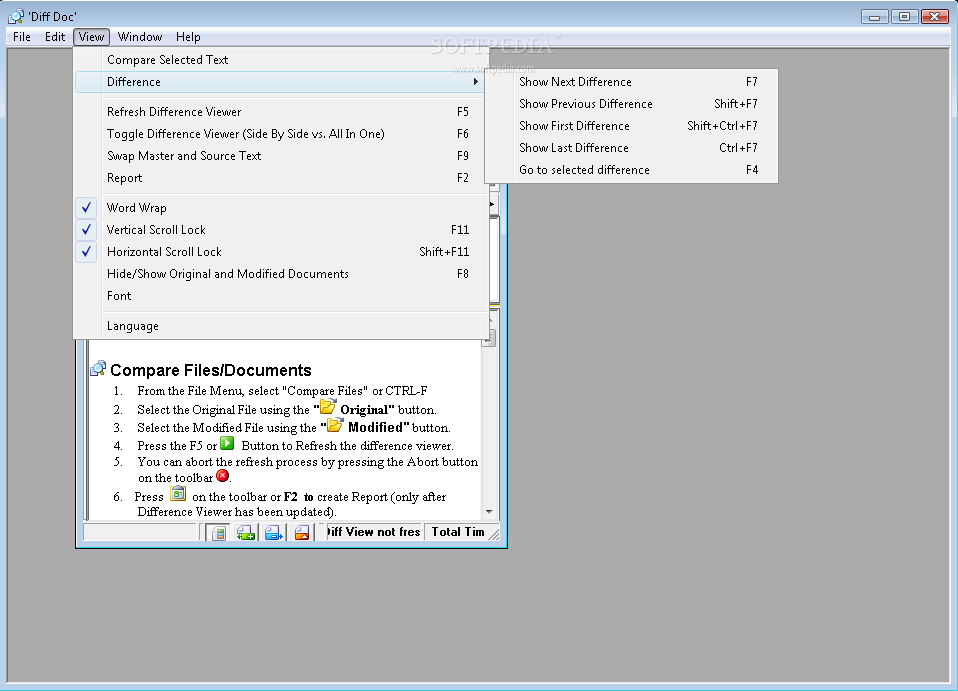Click the red/orange status bar filter icon

[302, 533]
